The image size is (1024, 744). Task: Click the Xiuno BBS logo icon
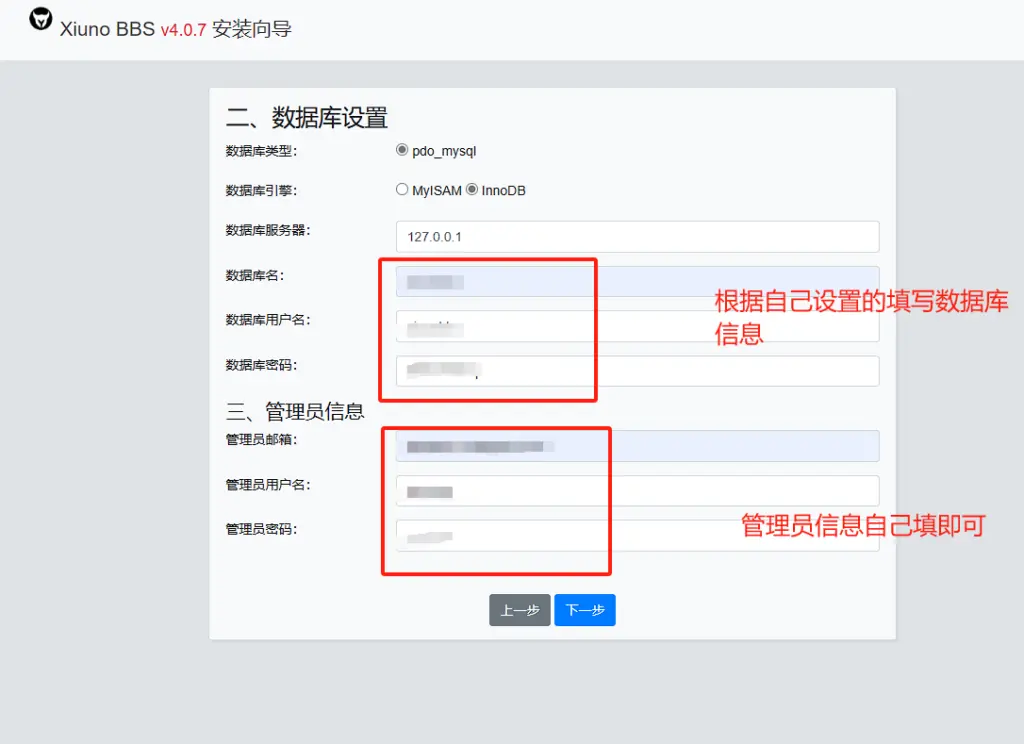[40, 18]
